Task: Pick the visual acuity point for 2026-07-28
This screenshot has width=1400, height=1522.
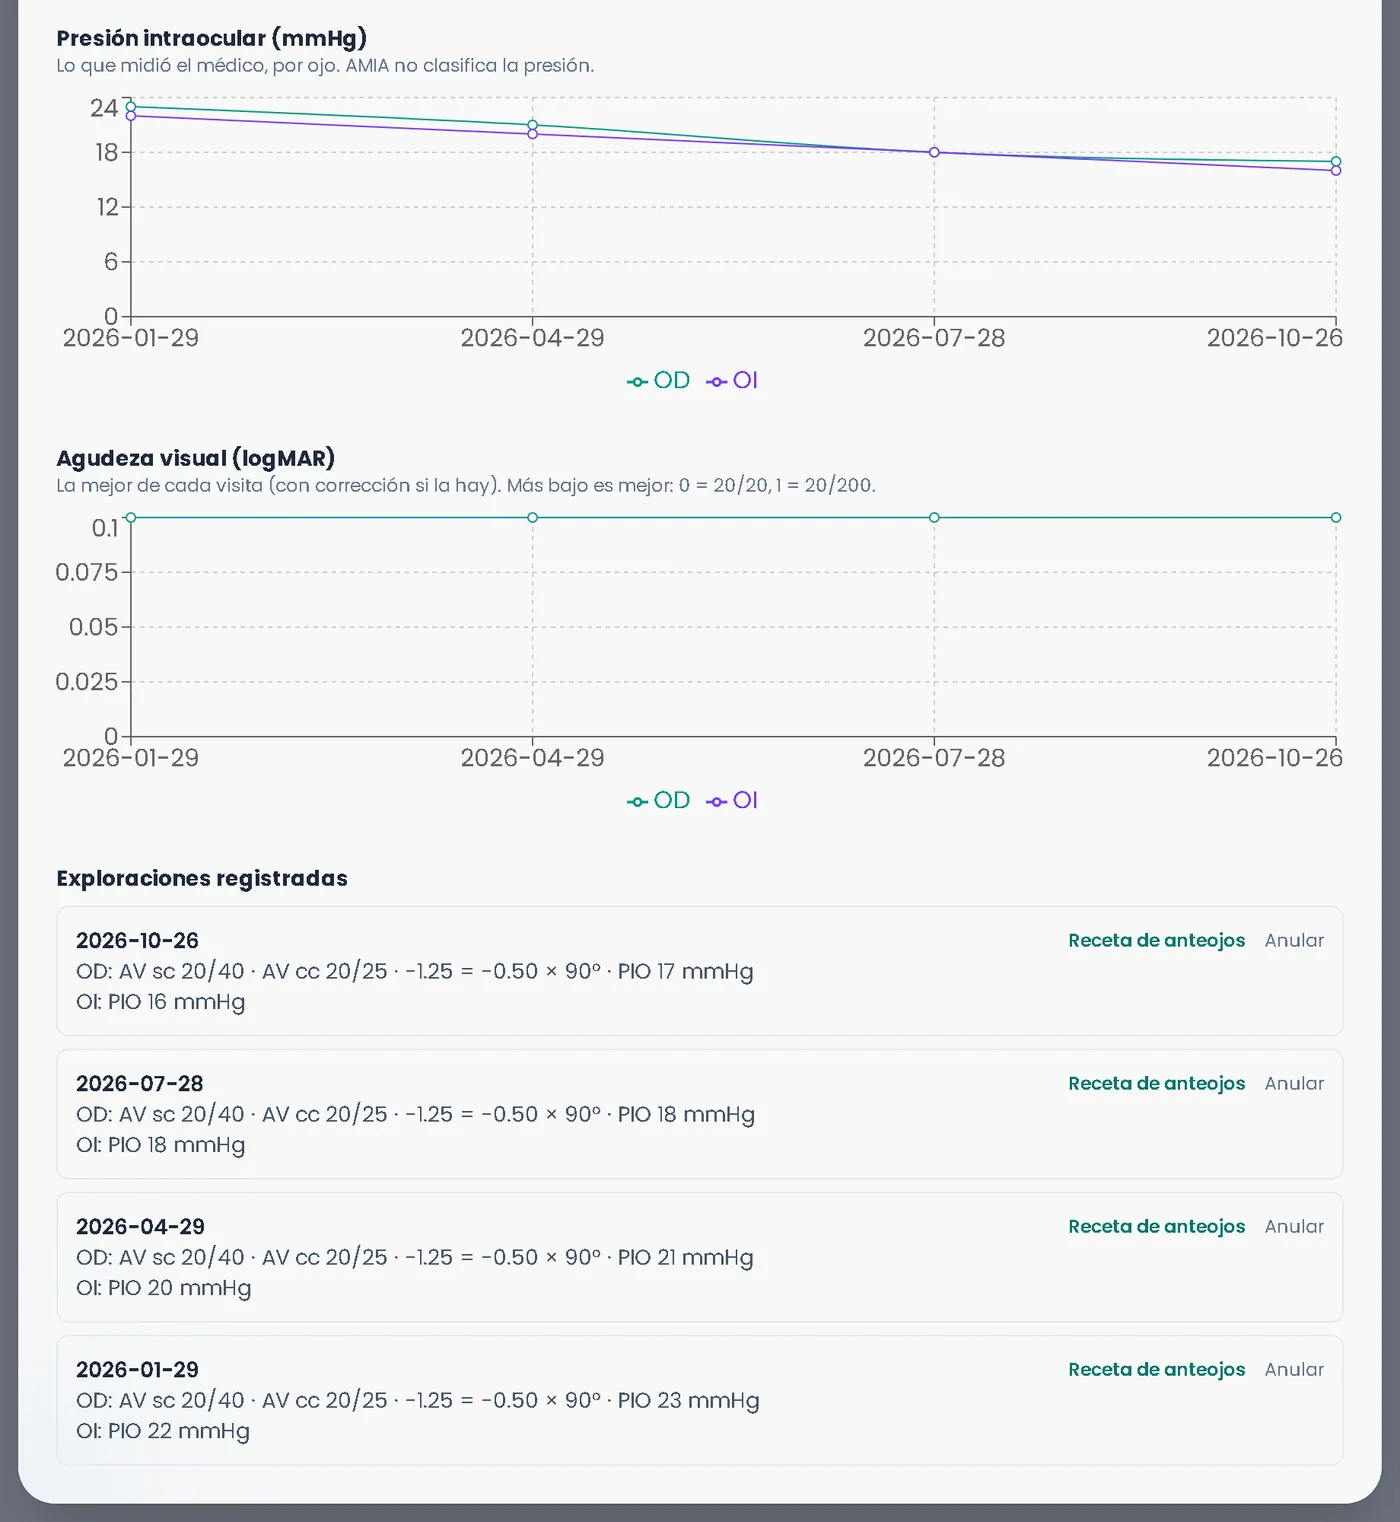Action: (934, 518)
